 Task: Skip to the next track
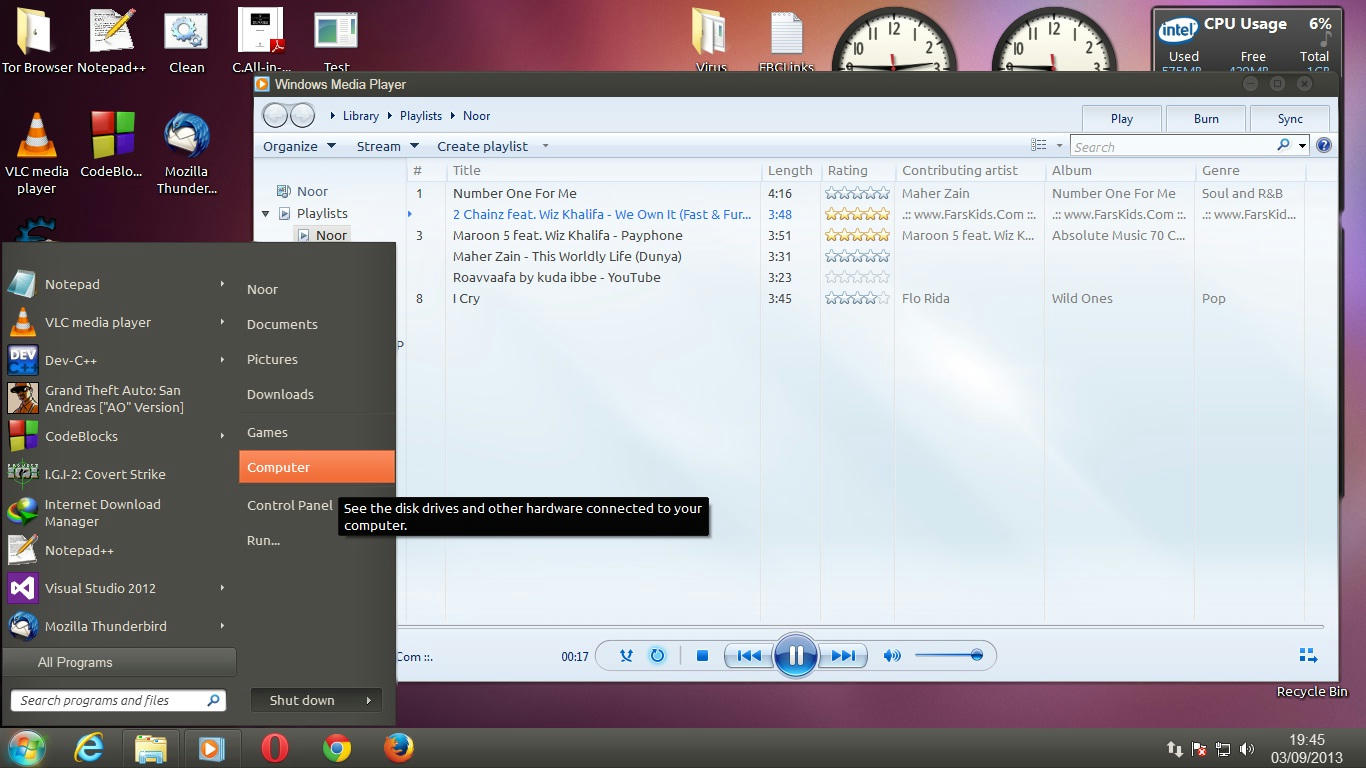pos(843,656)
